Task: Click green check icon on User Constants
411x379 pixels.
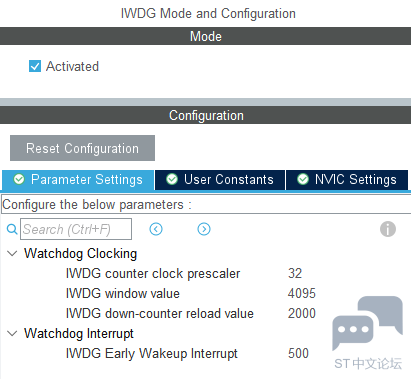Action: point(172,179)
